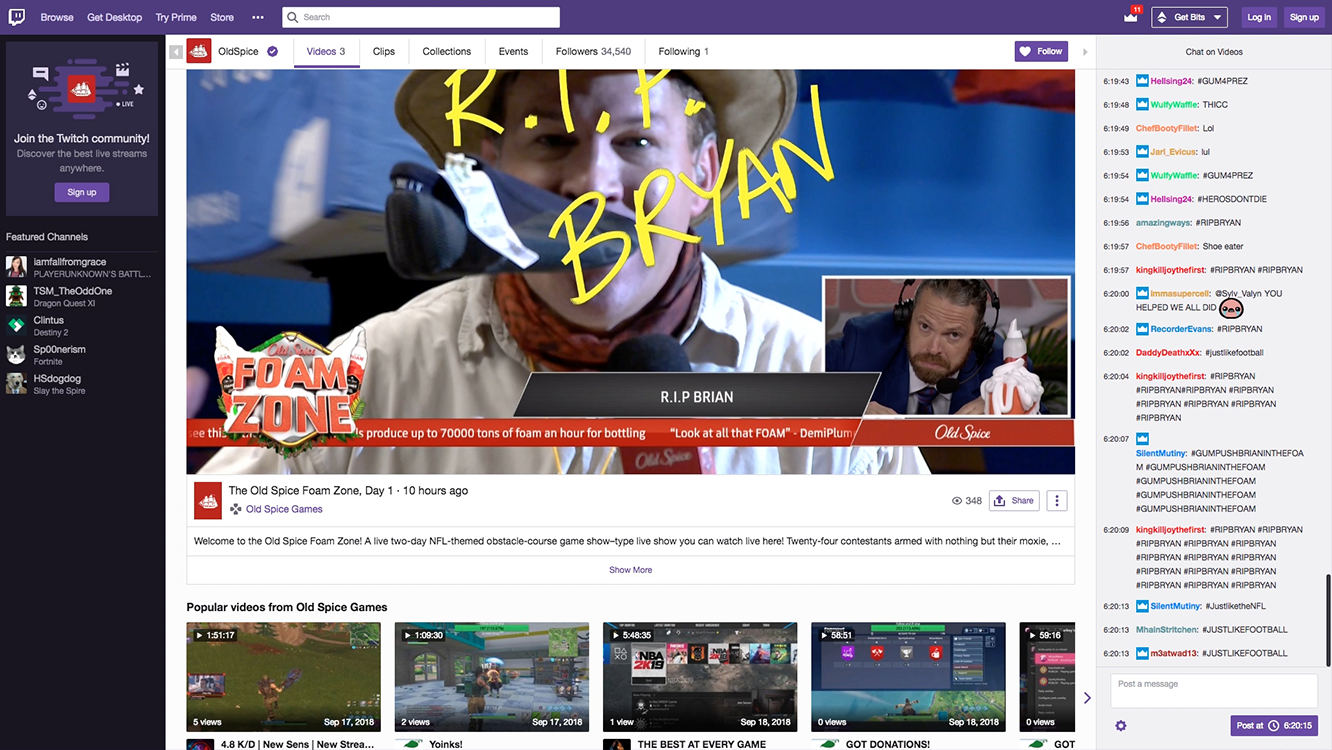Click username m3atwad13 in chat
This screenshot has width=1332, height=750.
coord(1174,653)
